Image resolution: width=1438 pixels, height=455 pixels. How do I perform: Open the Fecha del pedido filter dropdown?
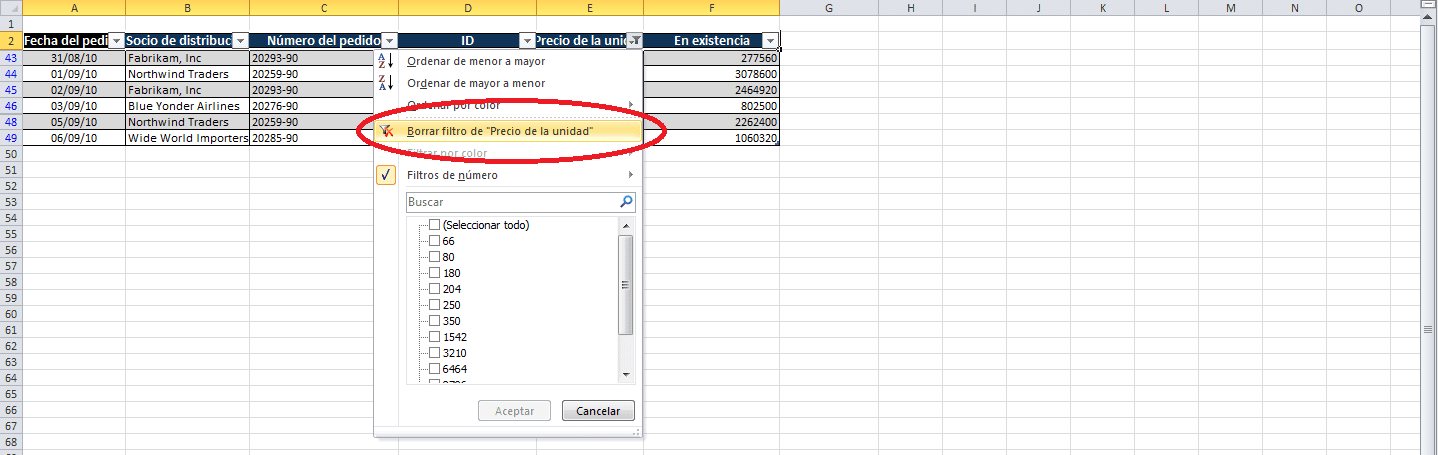116,41
